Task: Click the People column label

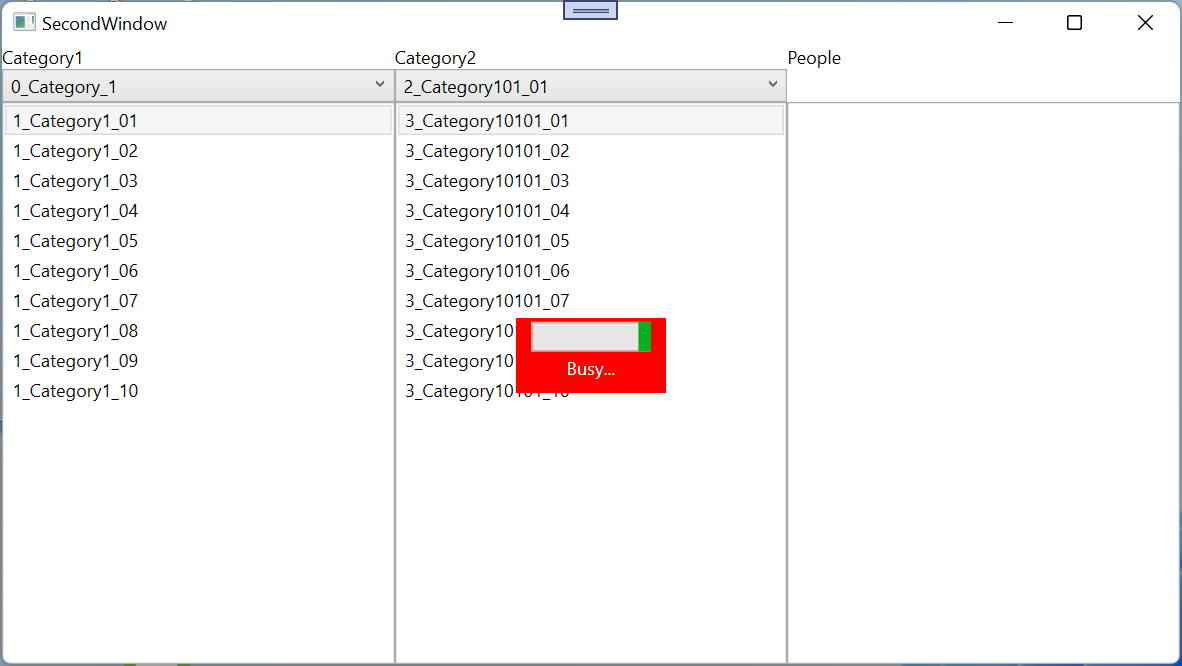Action: pos(814,58)
